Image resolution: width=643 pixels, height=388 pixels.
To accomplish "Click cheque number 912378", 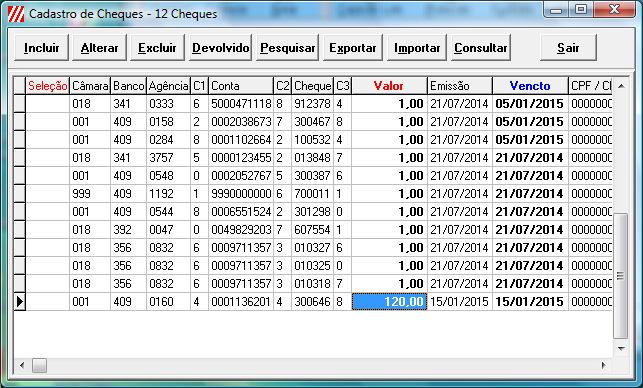I will click(x=312, y=104).
